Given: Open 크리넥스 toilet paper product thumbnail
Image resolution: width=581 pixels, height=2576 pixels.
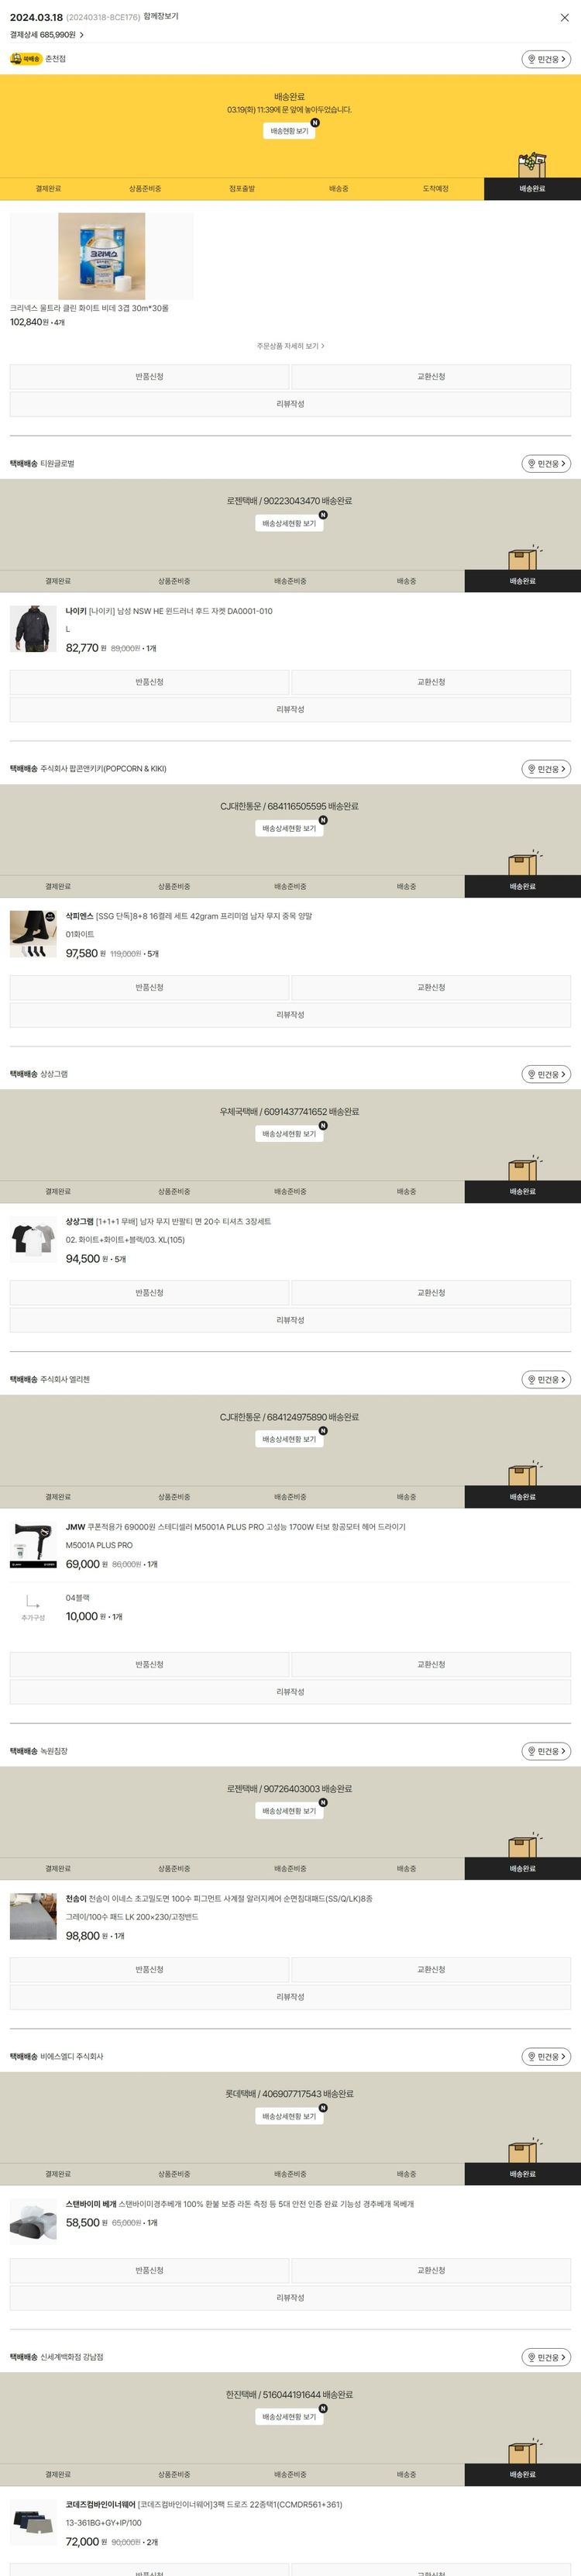Looking at the screenshot, I should (x=102, y=256).
